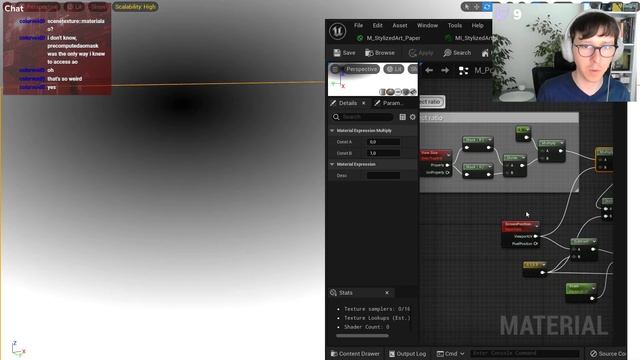Click the Search toolbar button

457,53
